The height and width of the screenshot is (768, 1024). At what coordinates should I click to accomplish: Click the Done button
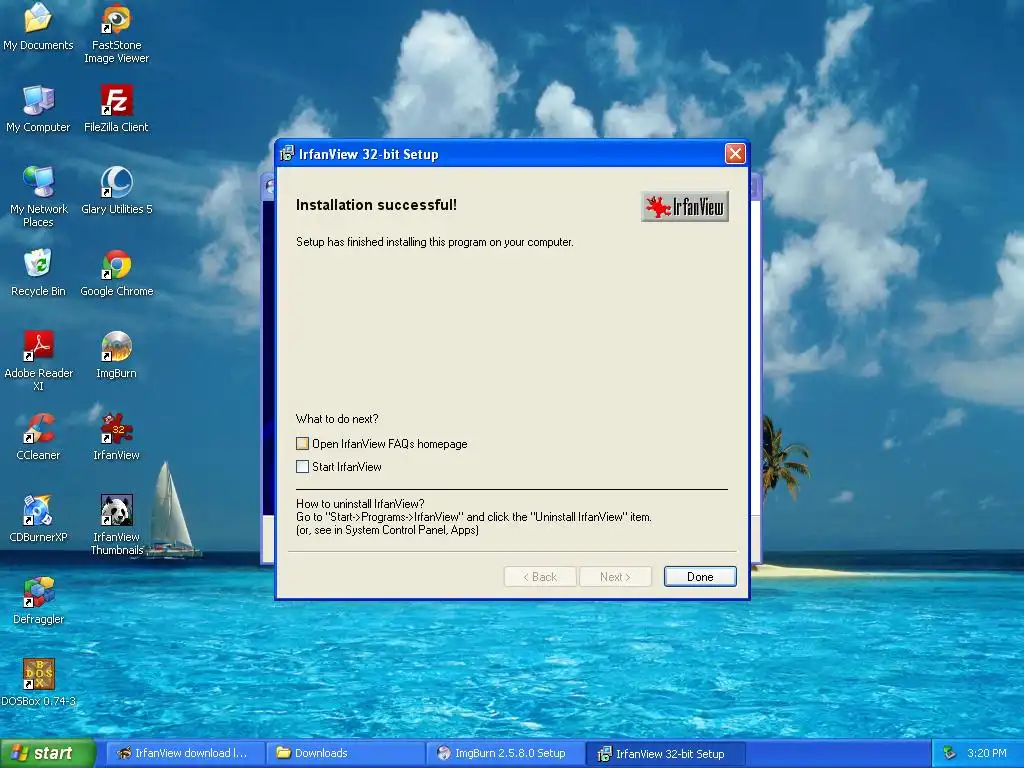pyautogui.click(x=700, y=577)
